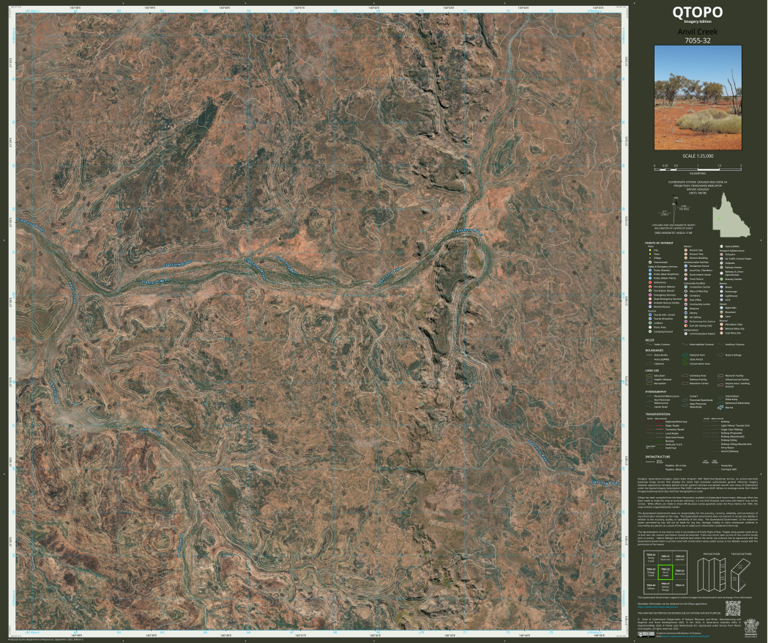
Task: Click the Lookout legend icon
Action: [x=650, y=323]
